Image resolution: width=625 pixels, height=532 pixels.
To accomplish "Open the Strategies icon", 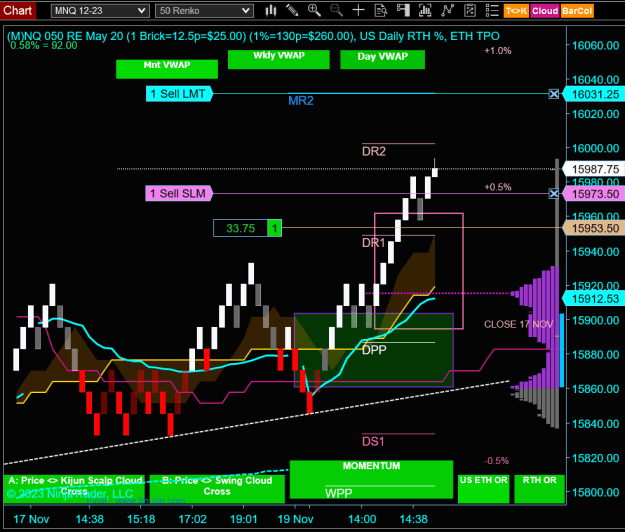I will [x=470, y=11].
